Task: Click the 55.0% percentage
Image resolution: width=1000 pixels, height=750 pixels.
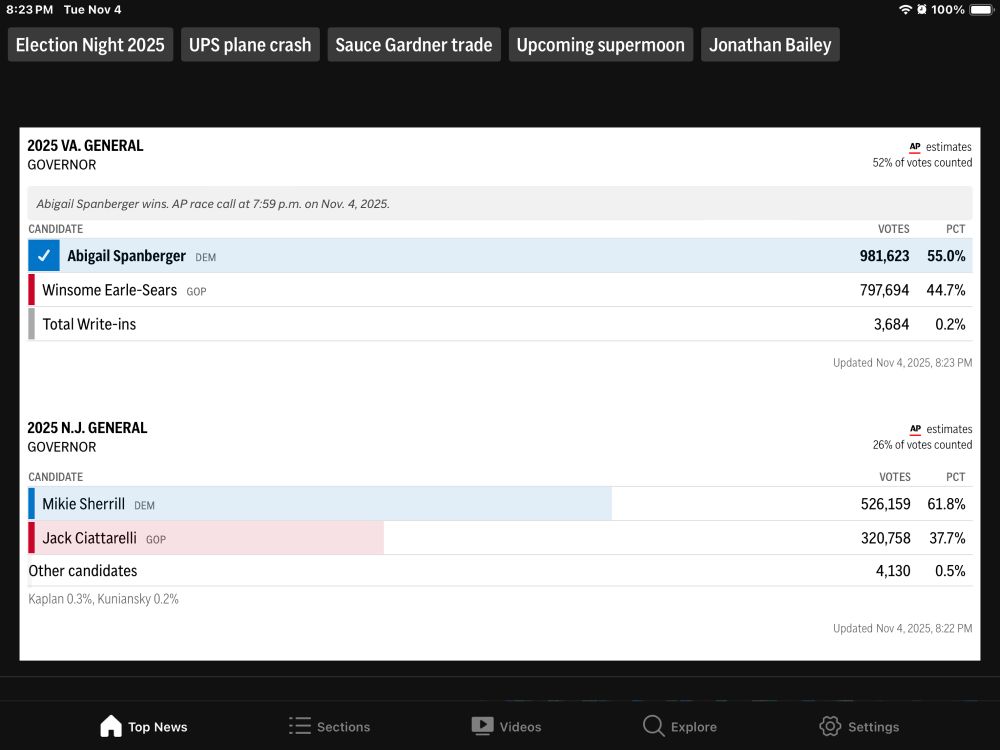Action: (x=946, y=256)
